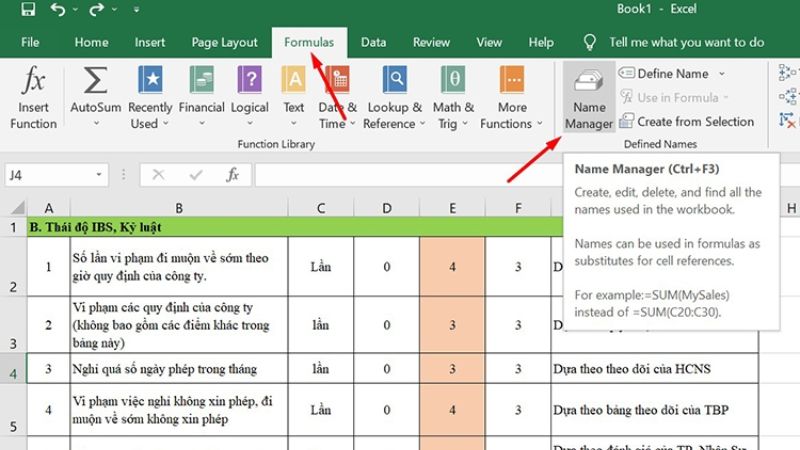This screenshot has width=800, height=450.
Task: Click the Save icon in quick access toolbar
Action: click(x=28, y=9)
